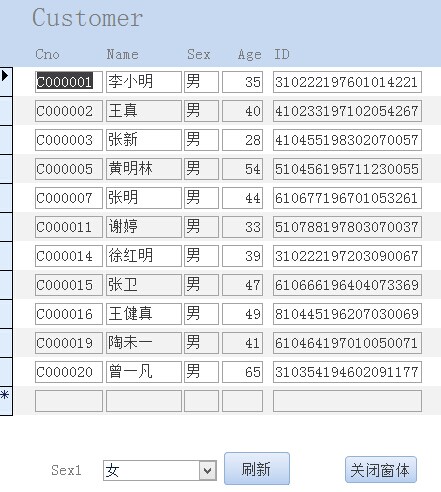Viewport: 441px width, 492px height.
Task: Click the Sex field for customer C000007
Action: (201, 198)
